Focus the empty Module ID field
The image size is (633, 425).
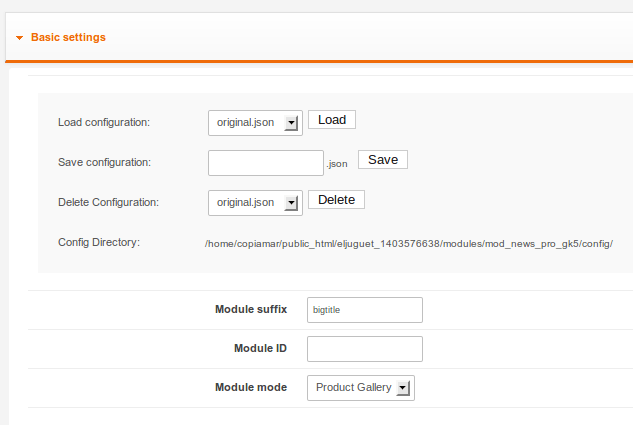pos(365,349)
